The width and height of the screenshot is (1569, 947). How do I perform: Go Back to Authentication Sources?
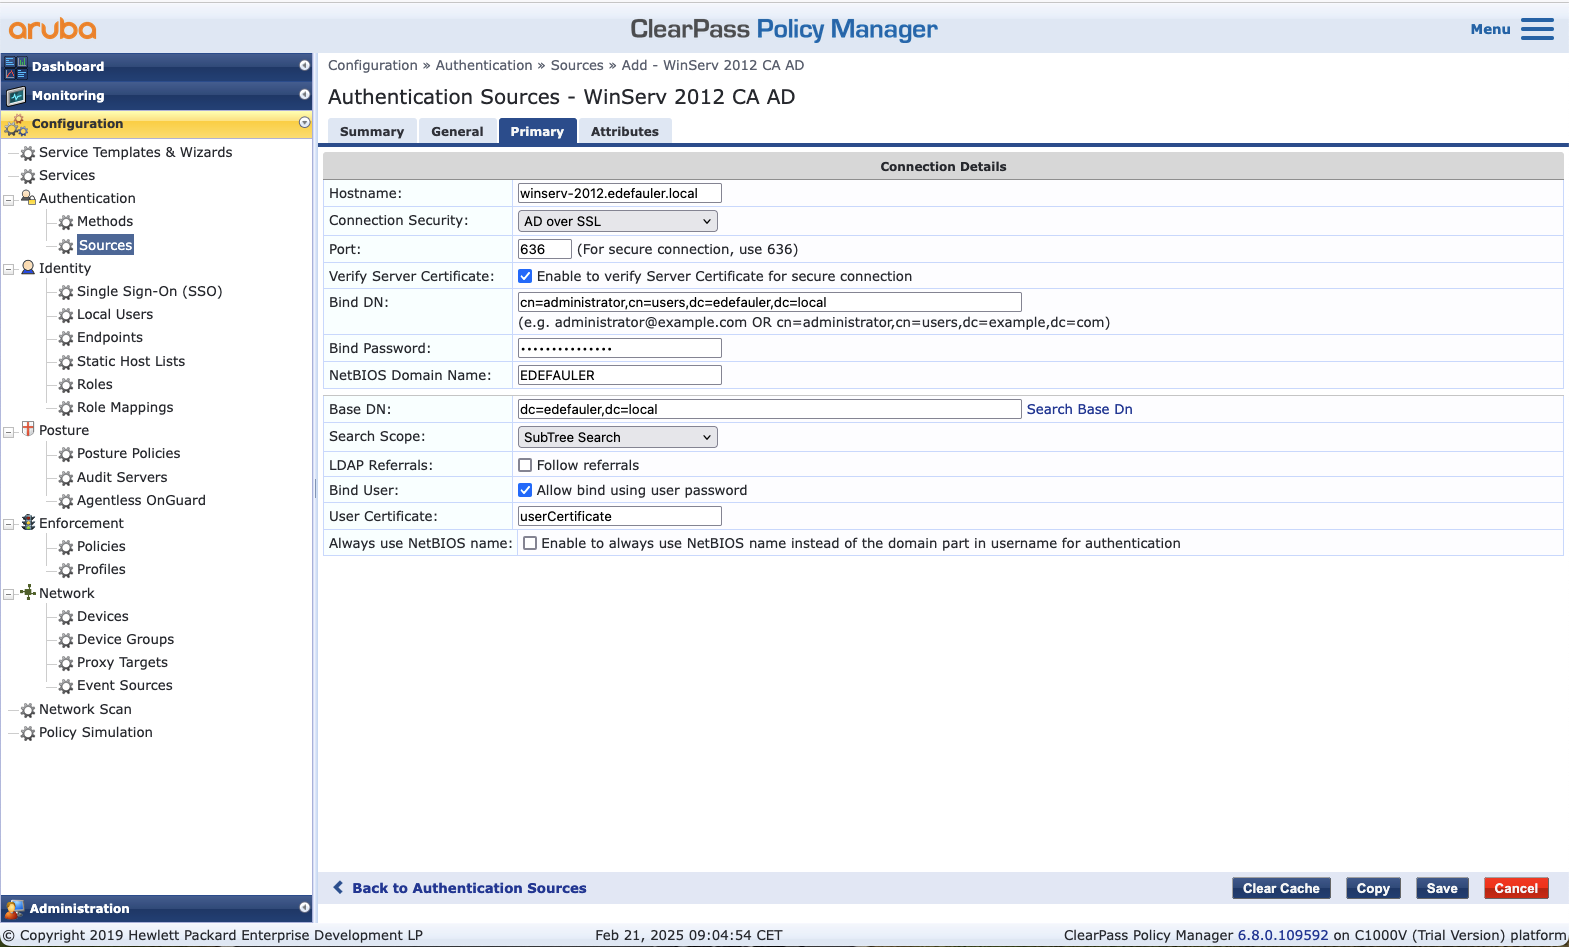point(469,888)
